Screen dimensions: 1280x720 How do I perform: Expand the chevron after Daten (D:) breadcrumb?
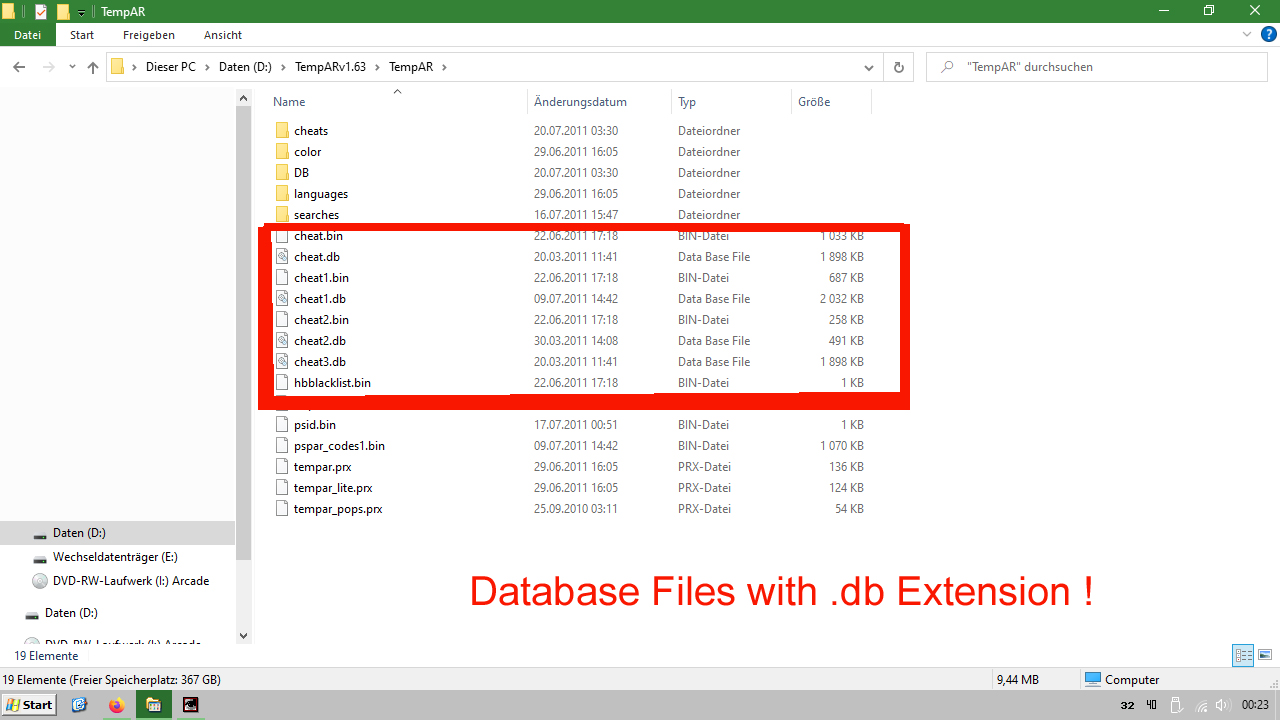283,67
